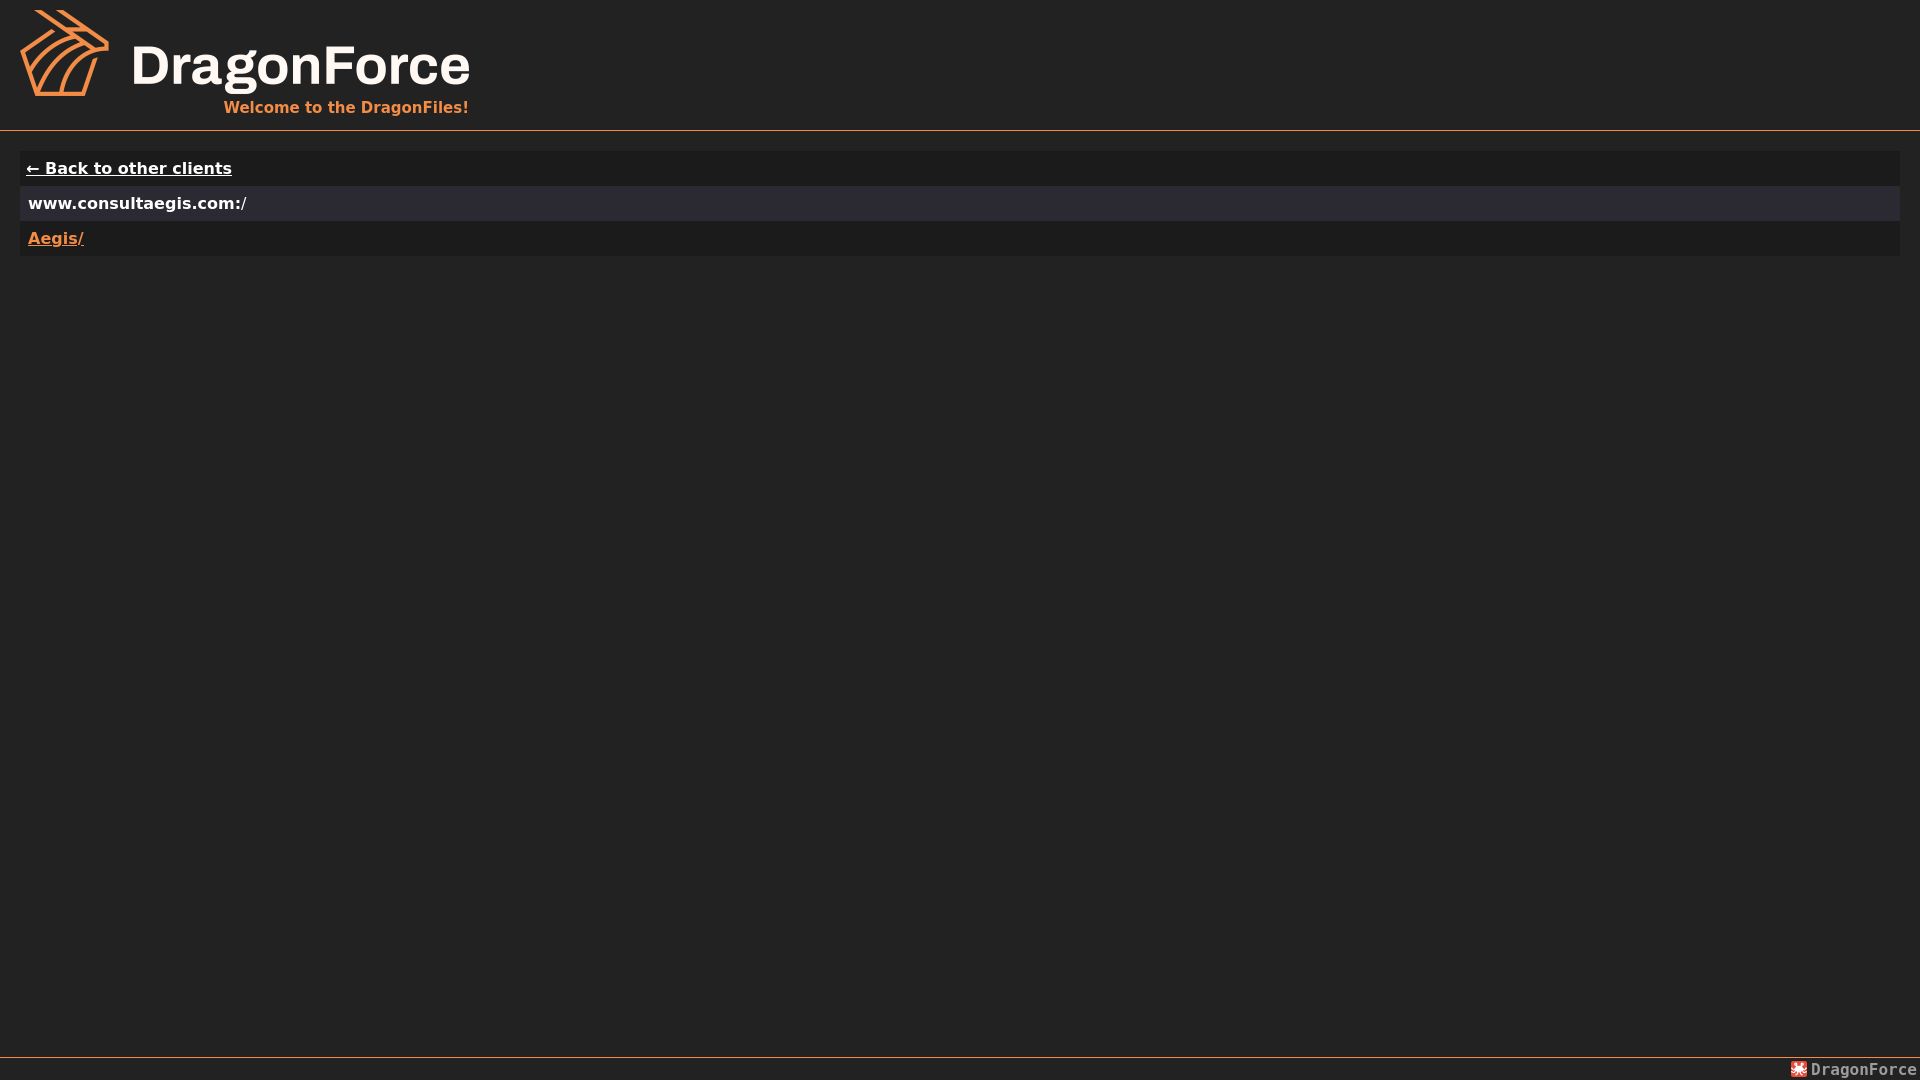This screenshot has width=1920, height=1080.
Task: Click the orange dragon wing logo
Action: [65, 53]
